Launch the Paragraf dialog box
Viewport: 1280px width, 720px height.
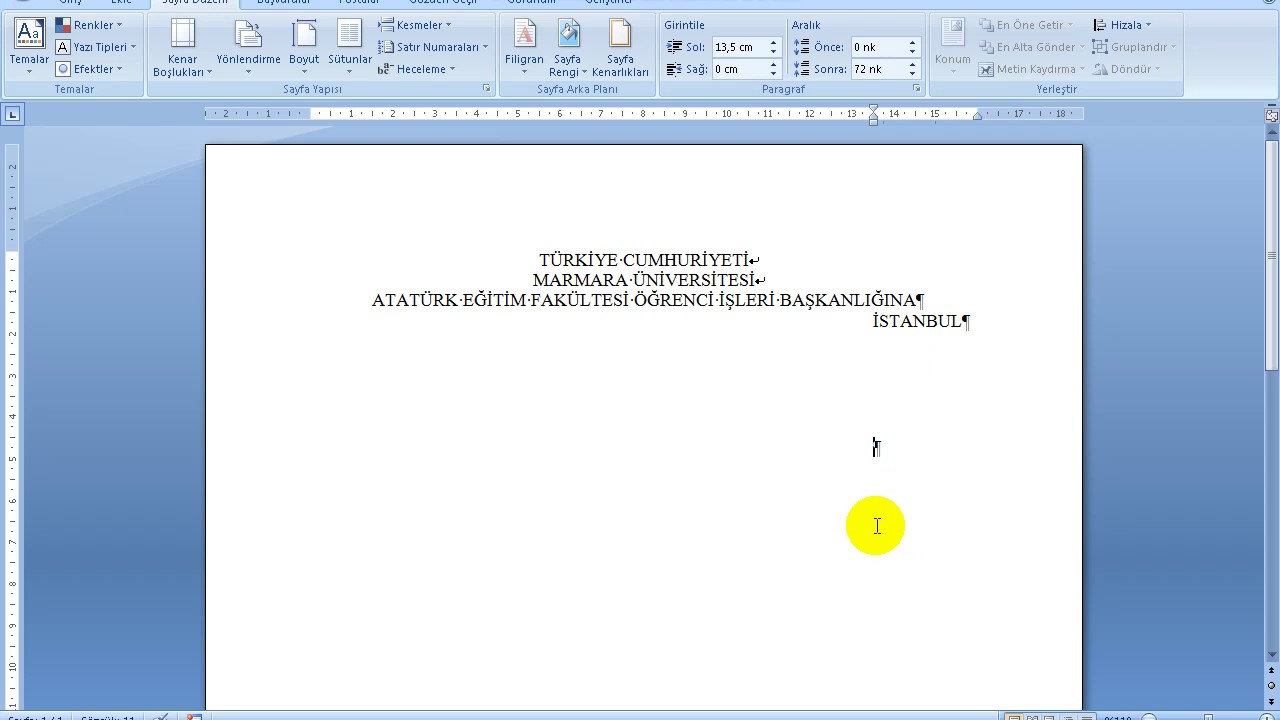pos(917,89)
